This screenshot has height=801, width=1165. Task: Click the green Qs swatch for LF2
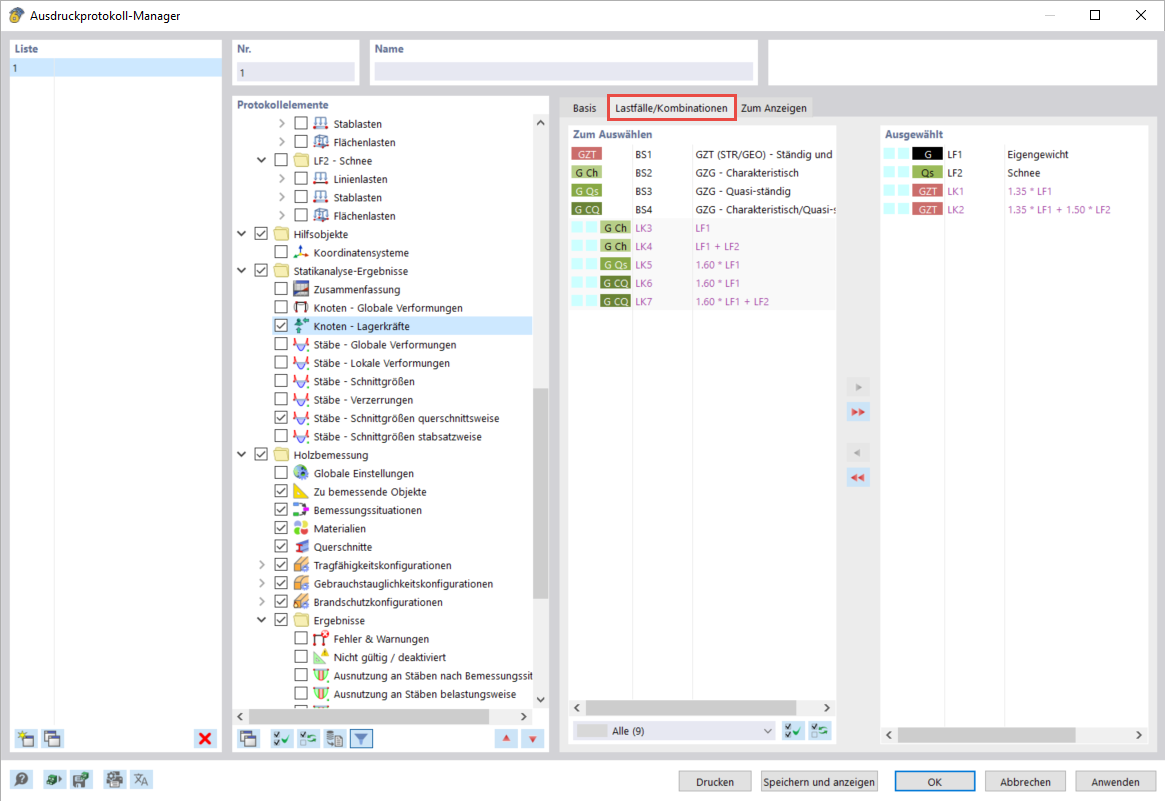click(927, 172)
